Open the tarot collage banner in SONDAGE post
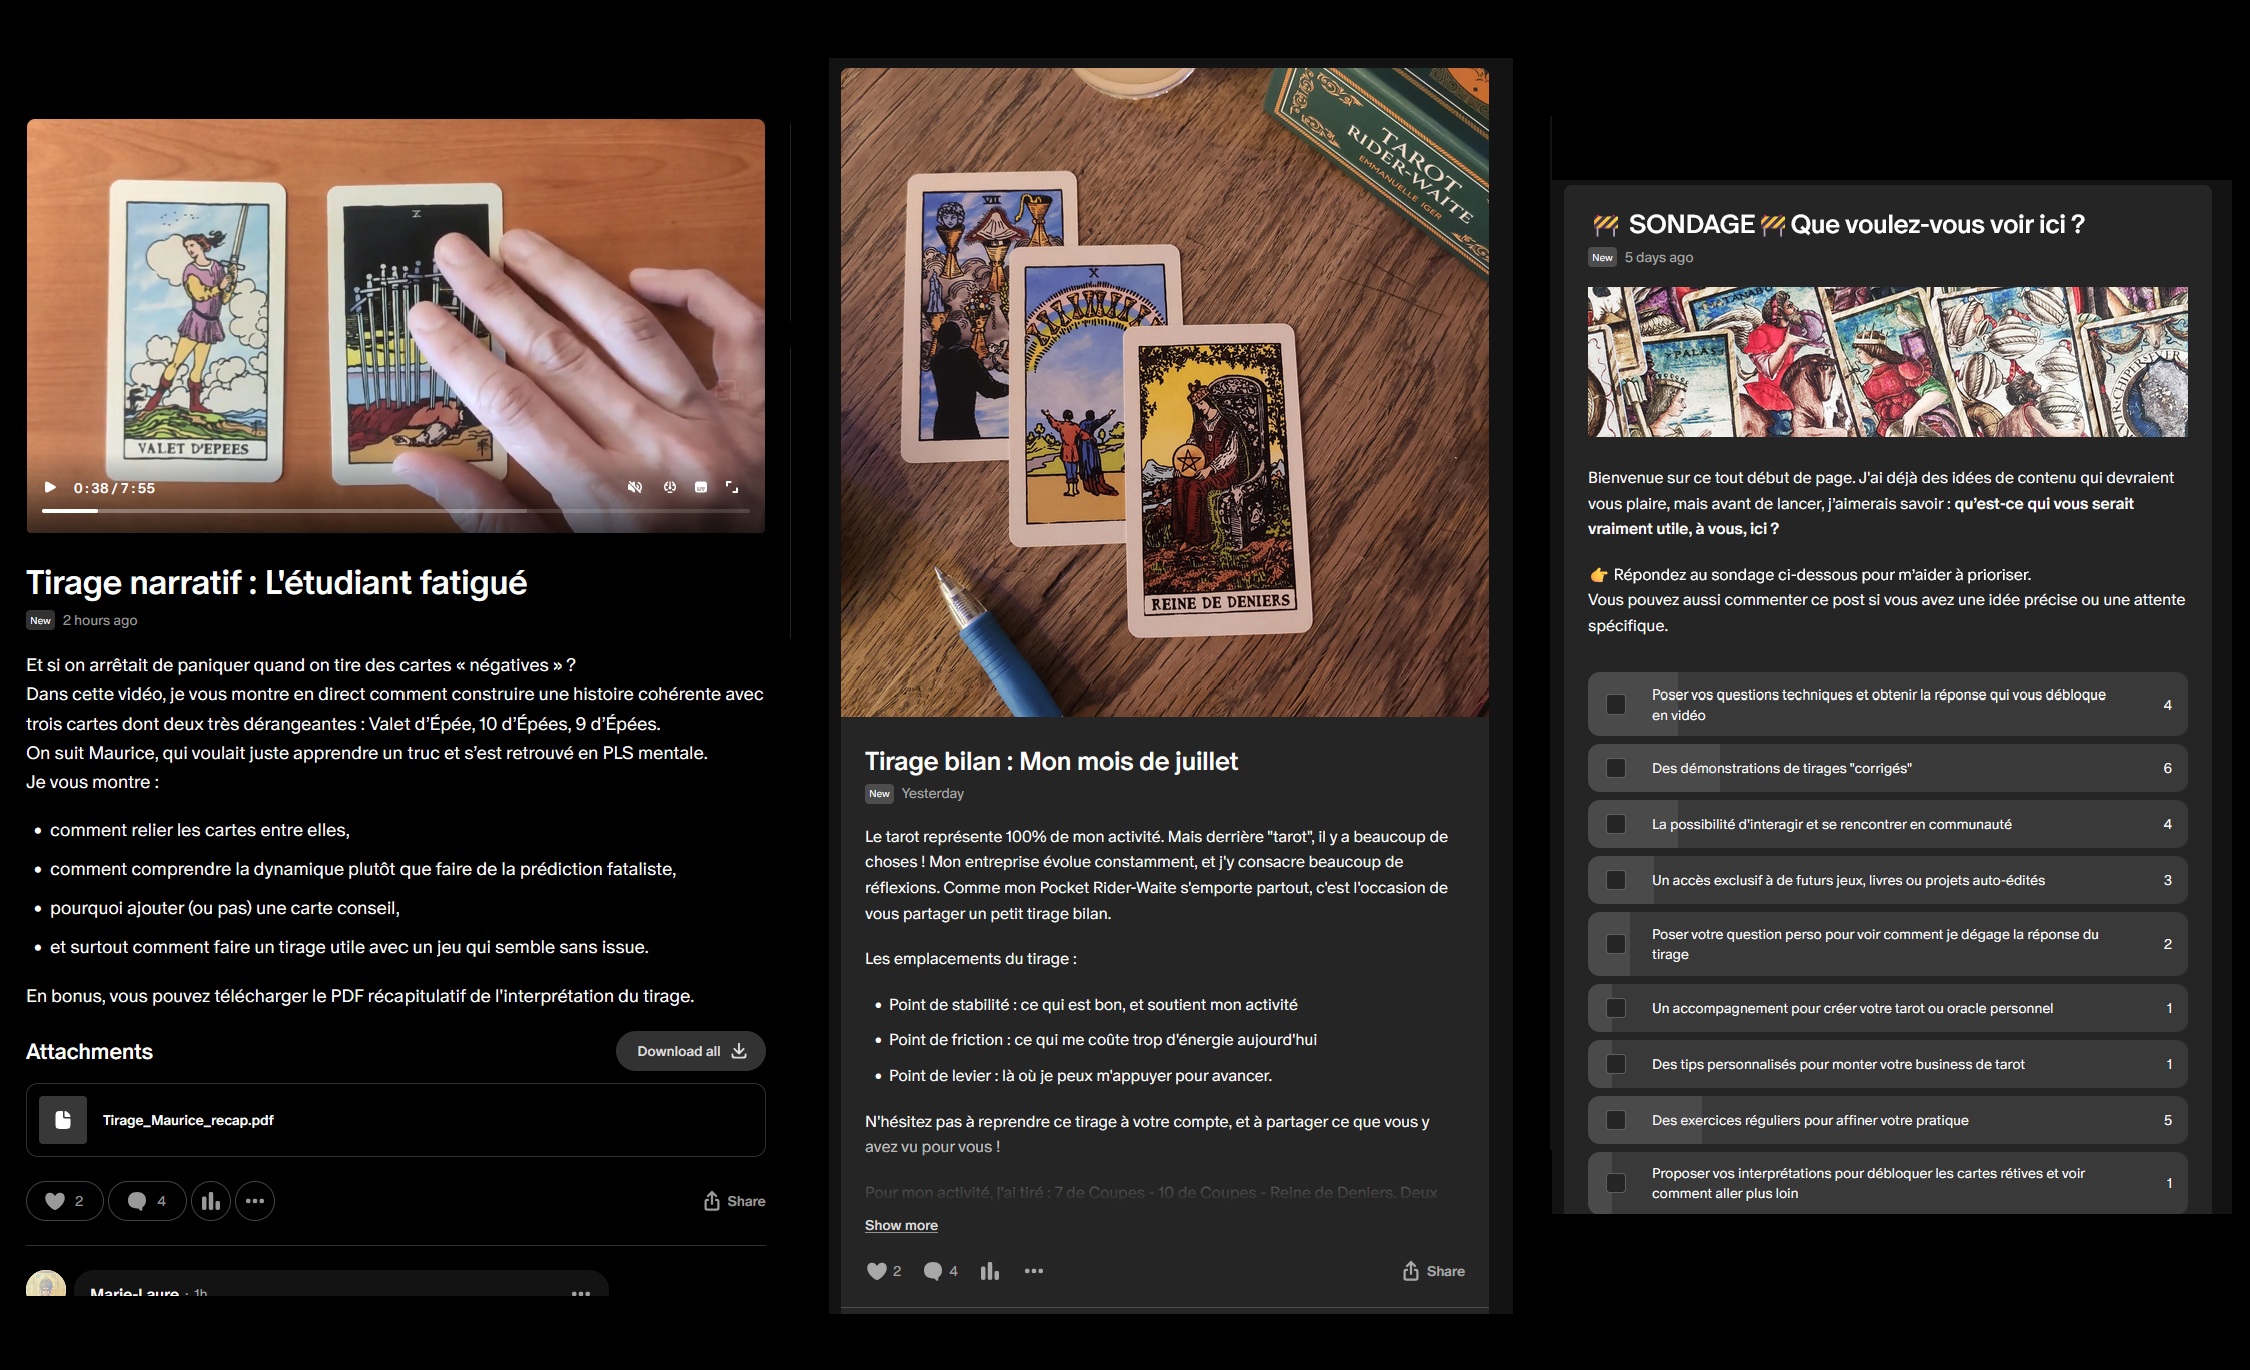Screen dimensions: 2250x1370 [1887, 362]
